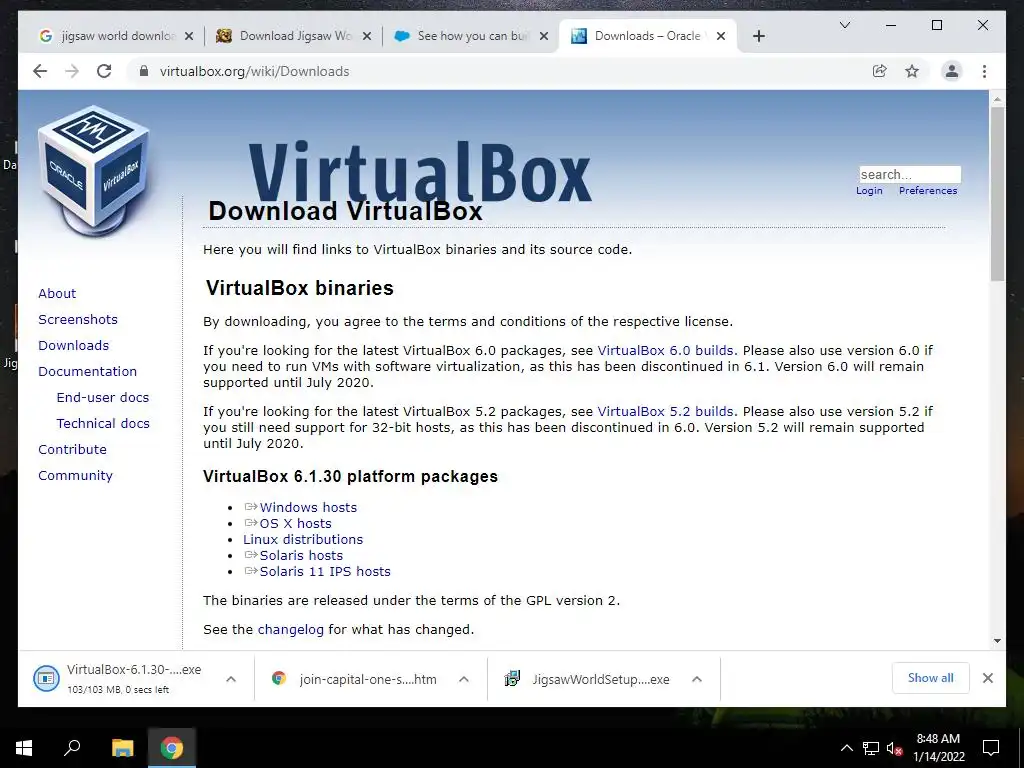Open the Login link
This screenshot has width=1024, height=768.
[869, 191]
